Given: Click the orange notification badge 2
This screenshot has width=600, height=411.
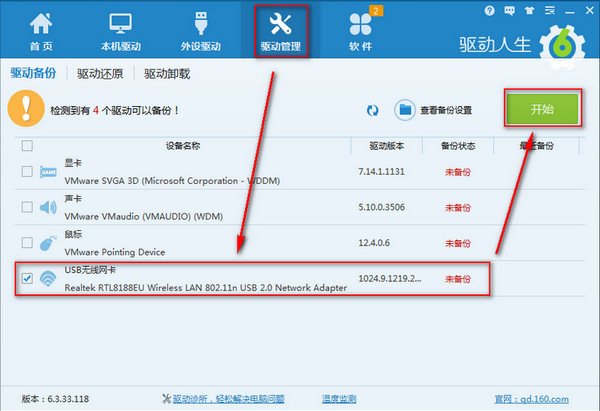Looking at the screenshot, I should tap(376, 11).
